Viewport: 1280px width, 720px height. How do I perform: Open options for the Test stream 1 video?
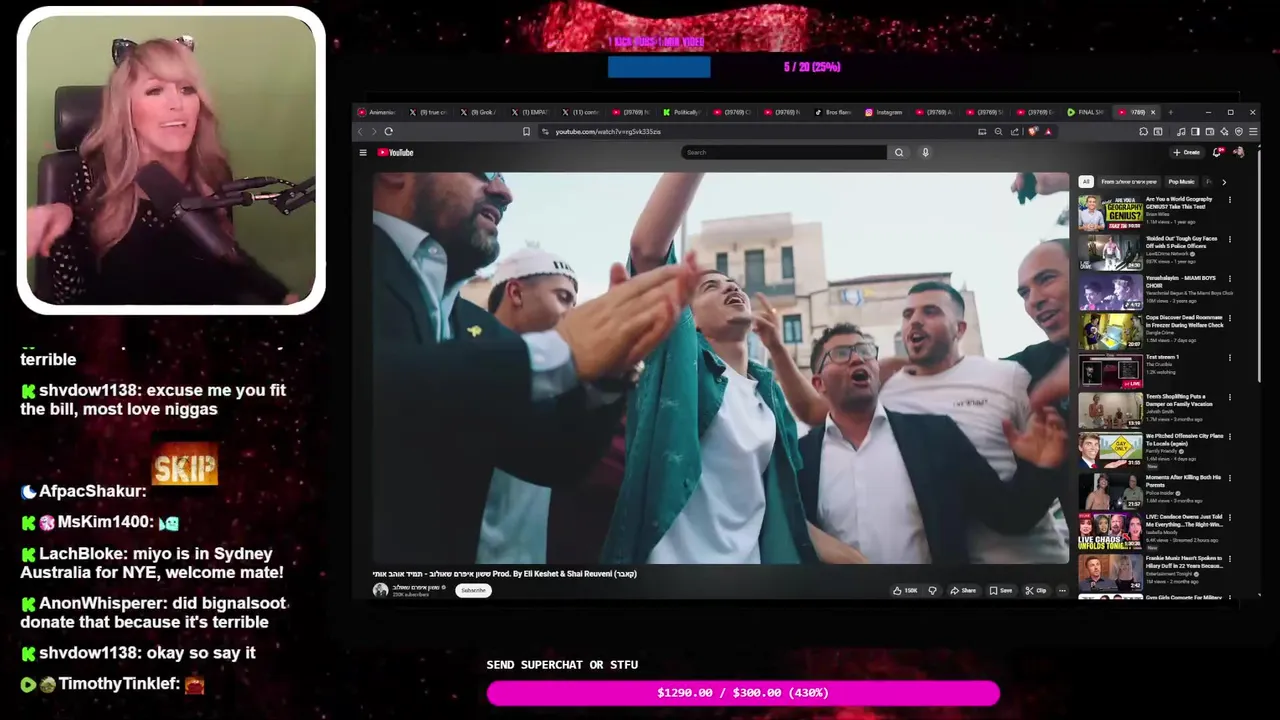1230,358
